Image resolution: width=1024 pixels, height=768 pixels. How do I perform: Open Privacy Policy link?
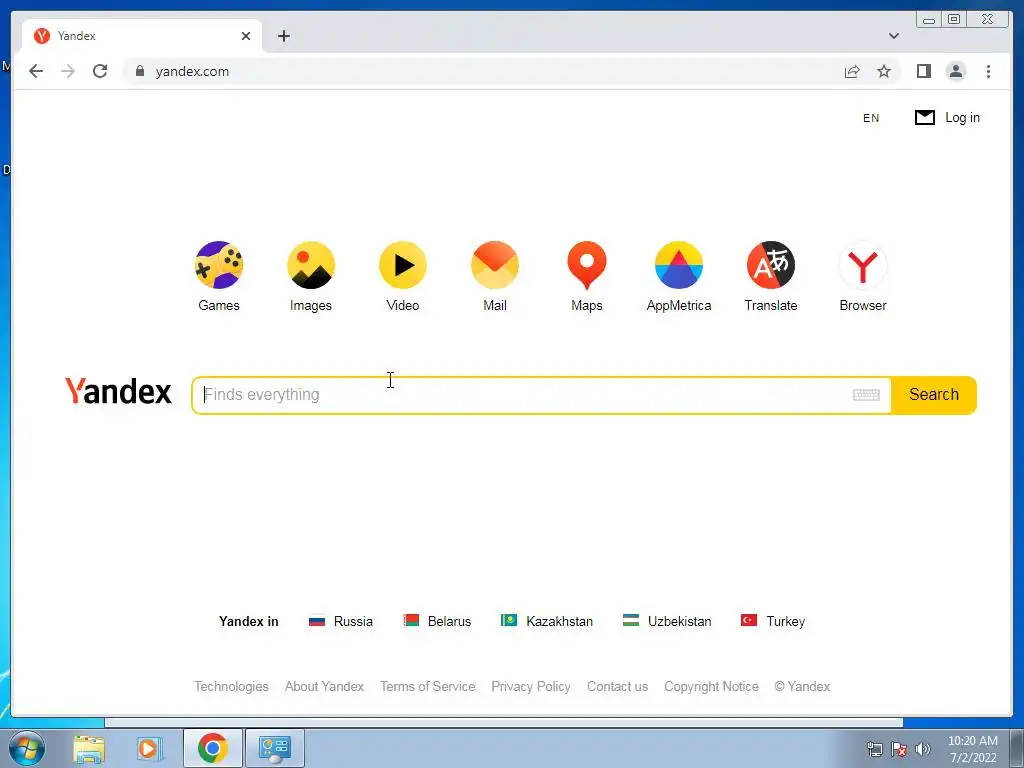pyautogui.click(x=531, y=686)
